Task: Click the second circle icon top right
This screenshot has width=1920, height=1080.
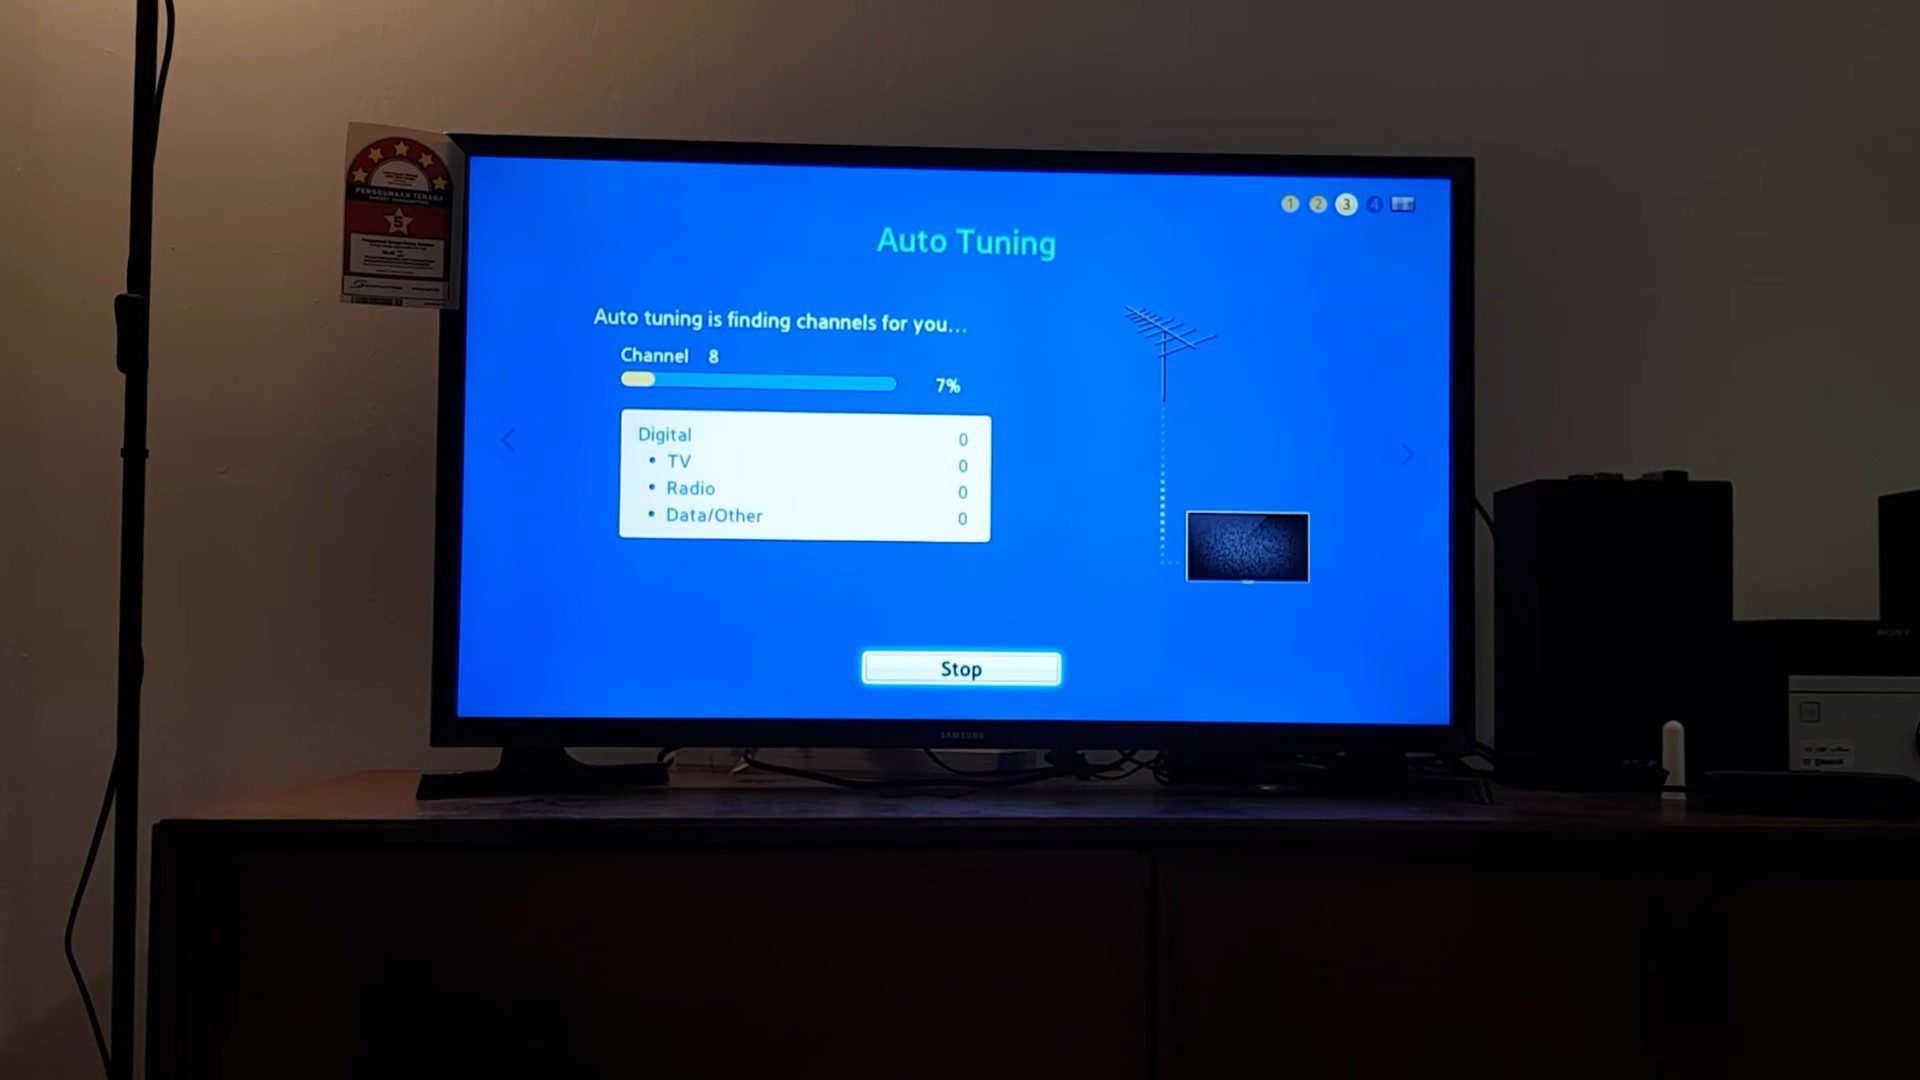Action: click(1316, 204)
